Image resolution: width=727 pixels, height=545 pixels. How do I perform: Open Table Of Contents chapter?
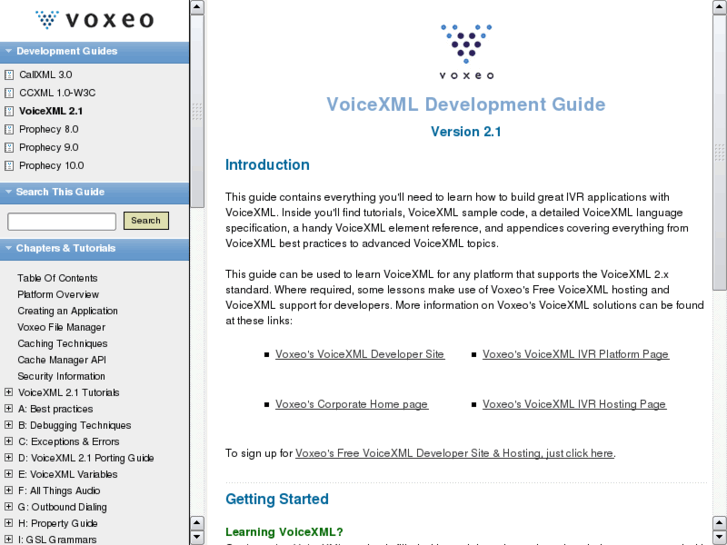pyautogui.click(x=57, y=278)
